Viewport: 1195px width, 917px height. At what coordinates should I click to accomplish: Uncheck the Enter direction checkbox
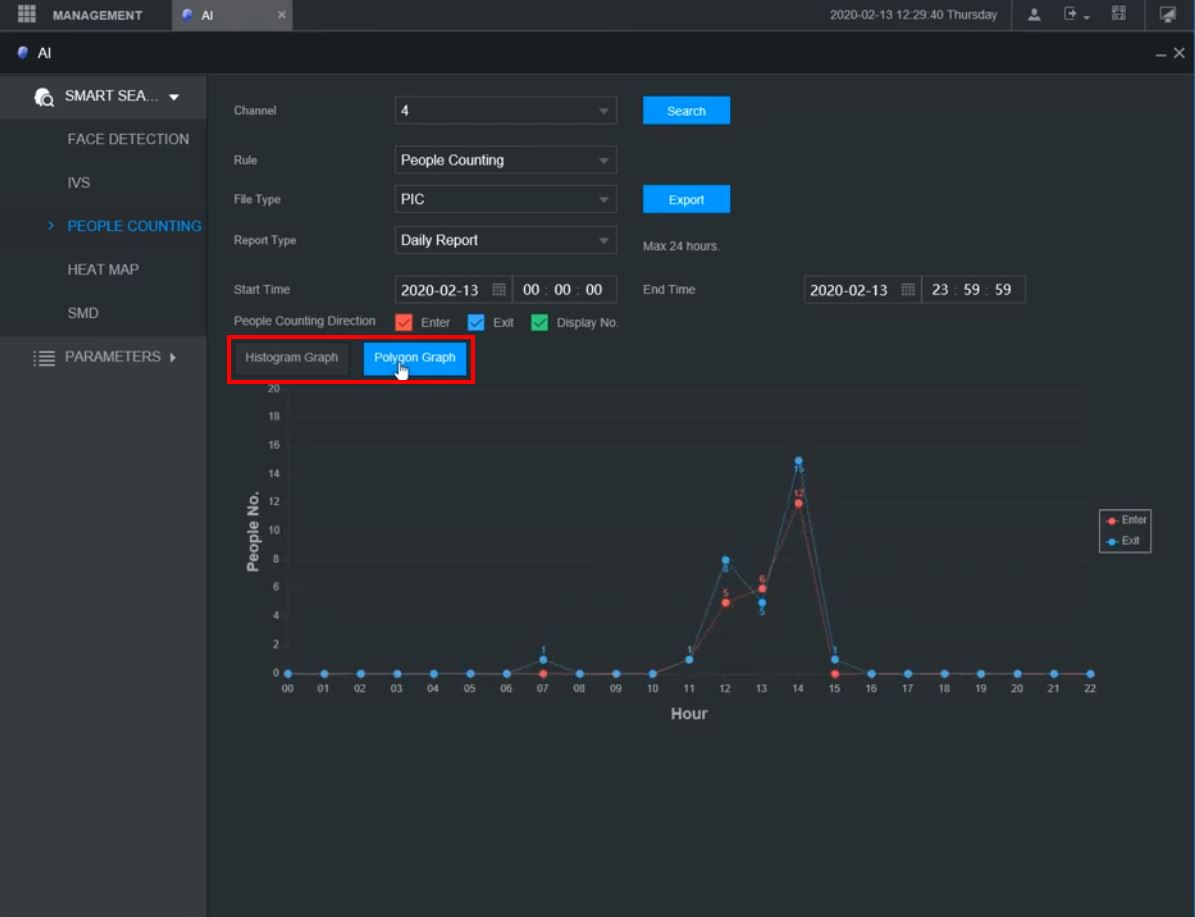click(404, 322)
